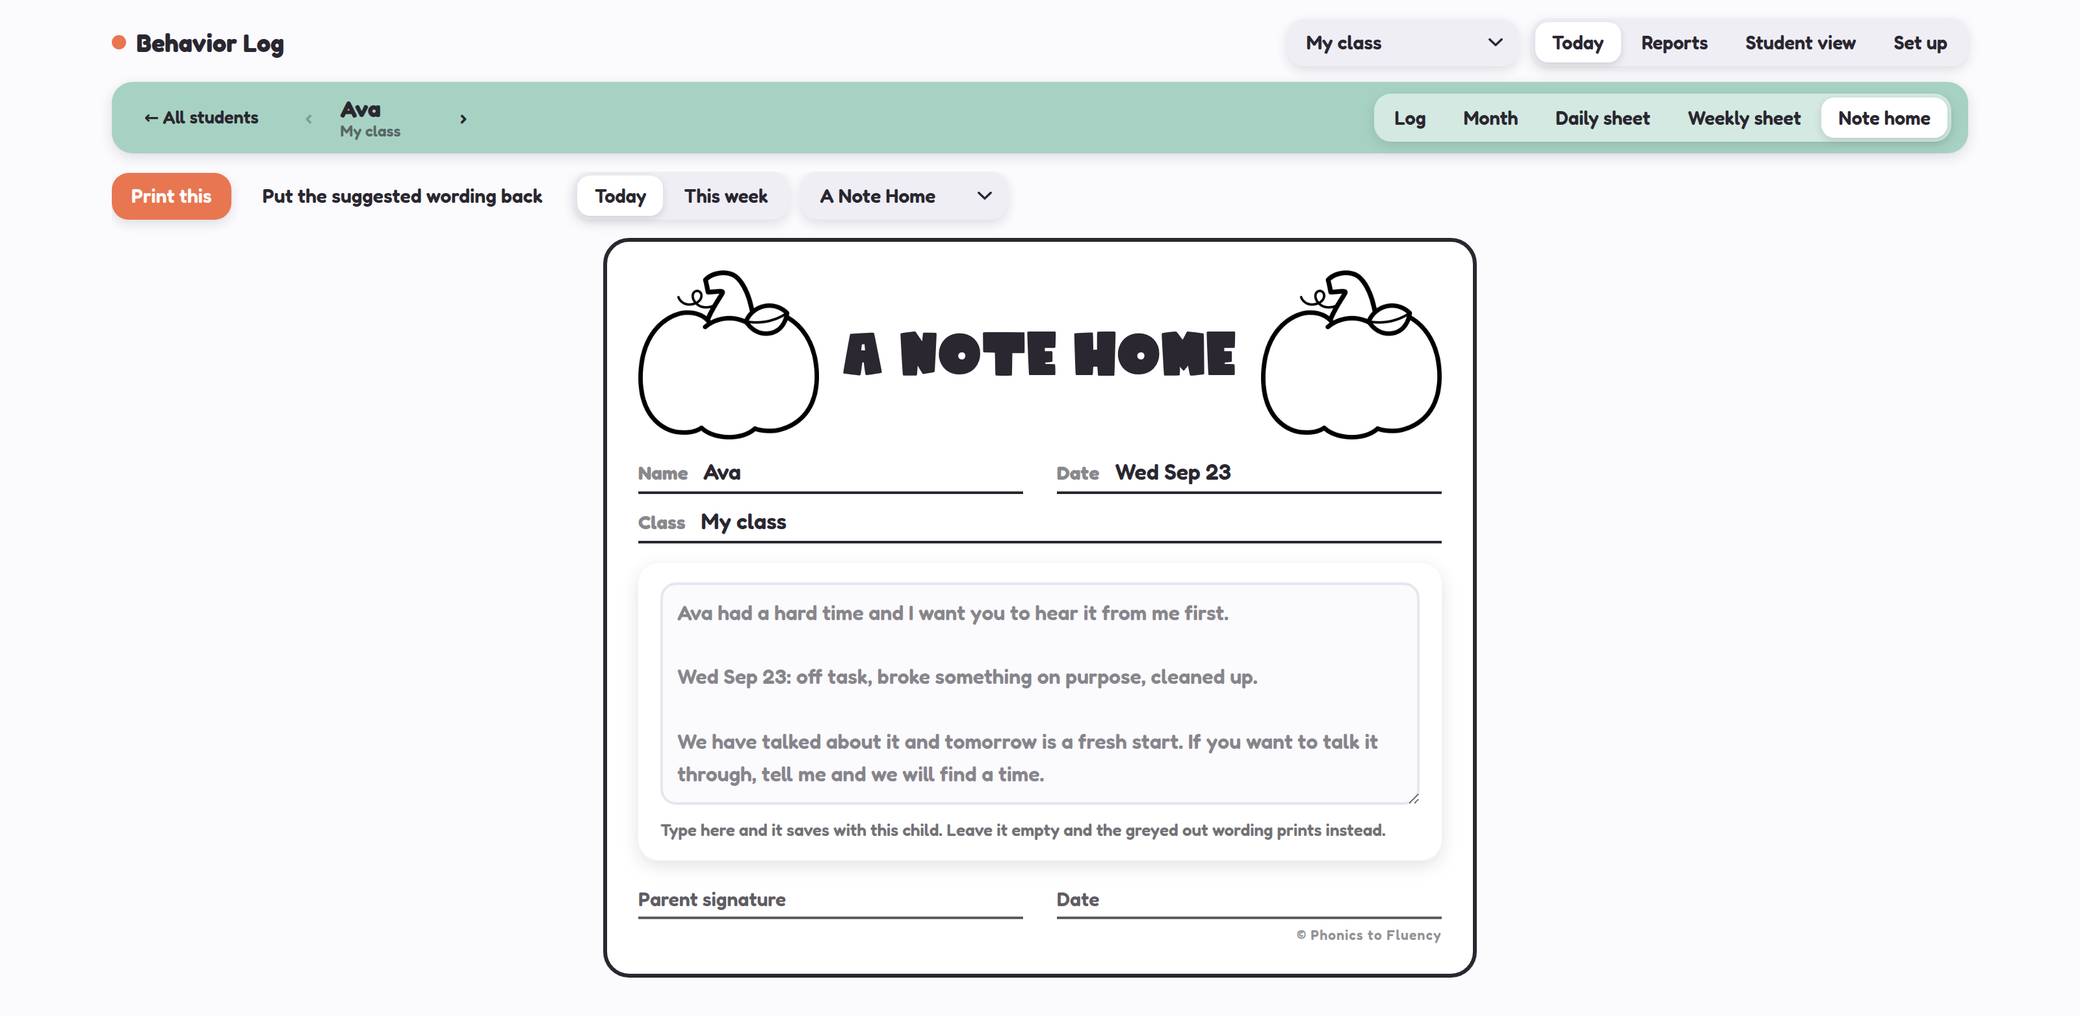
Task: Go to the previous student arrow
Action: [308, 118]
